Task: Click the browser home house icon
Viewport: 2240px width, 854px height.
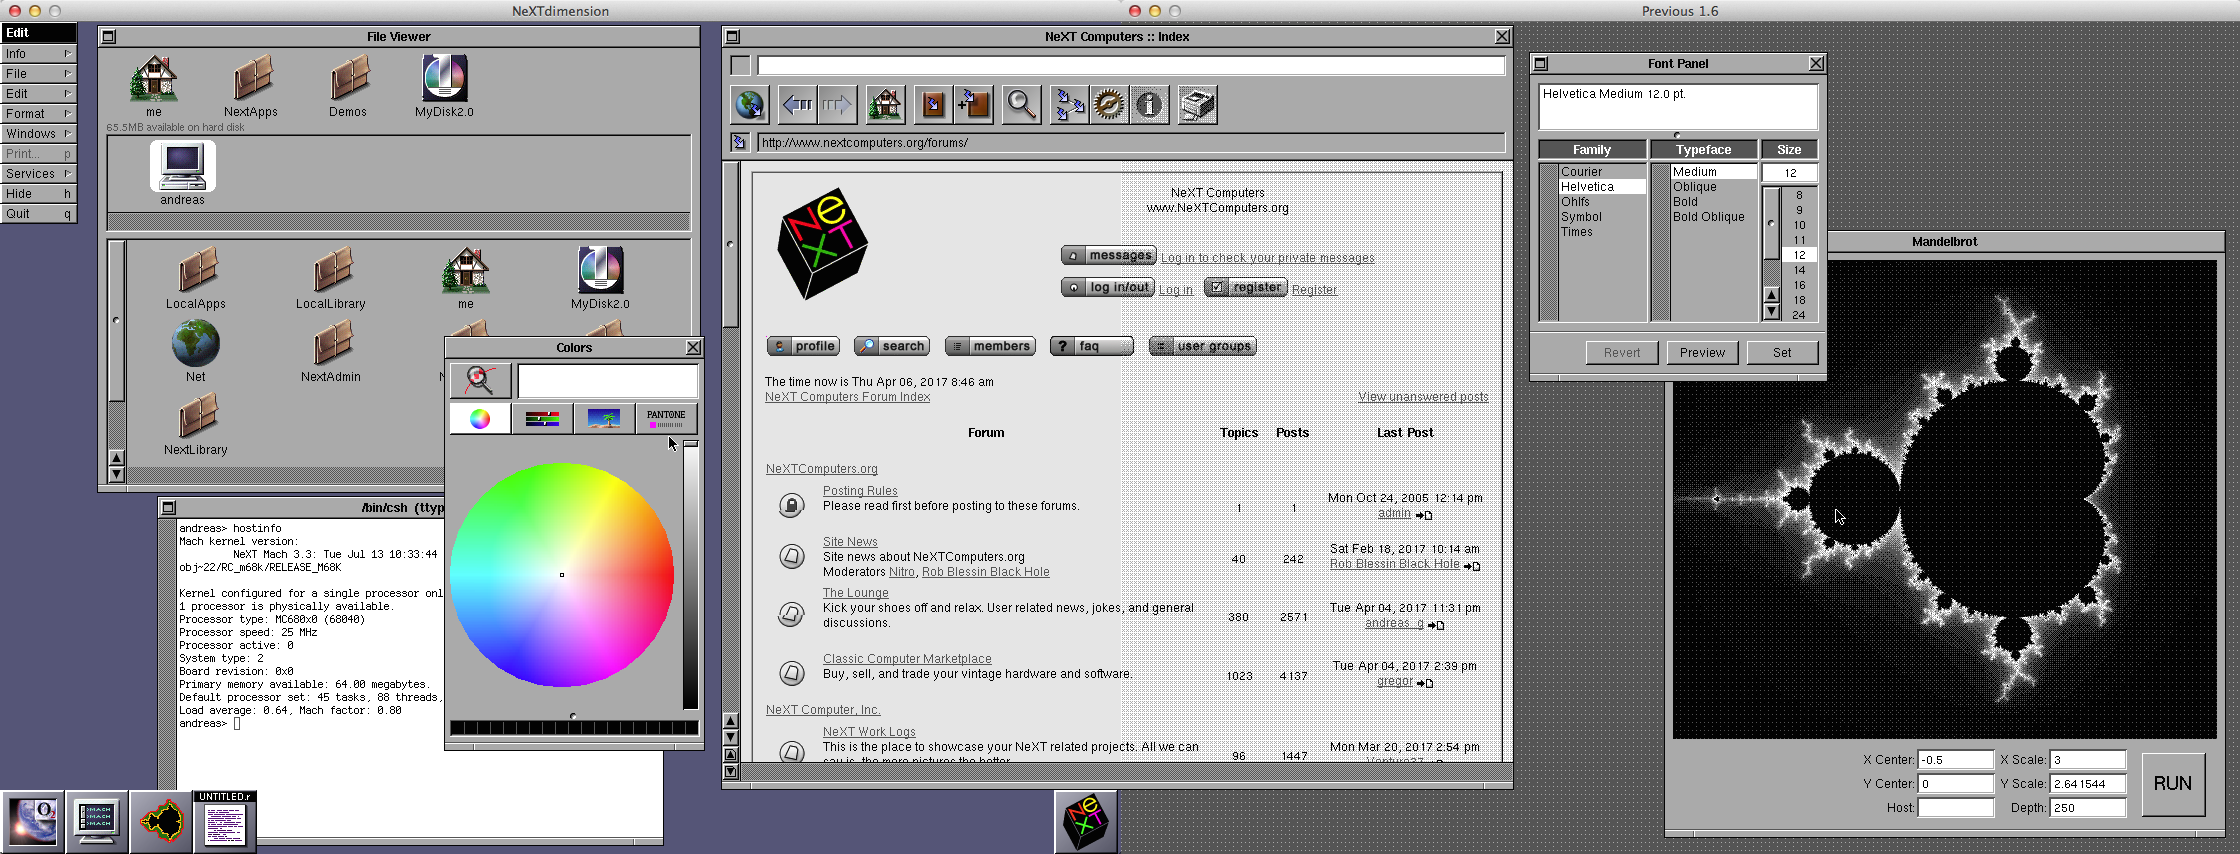Action: tap(885, 105)
